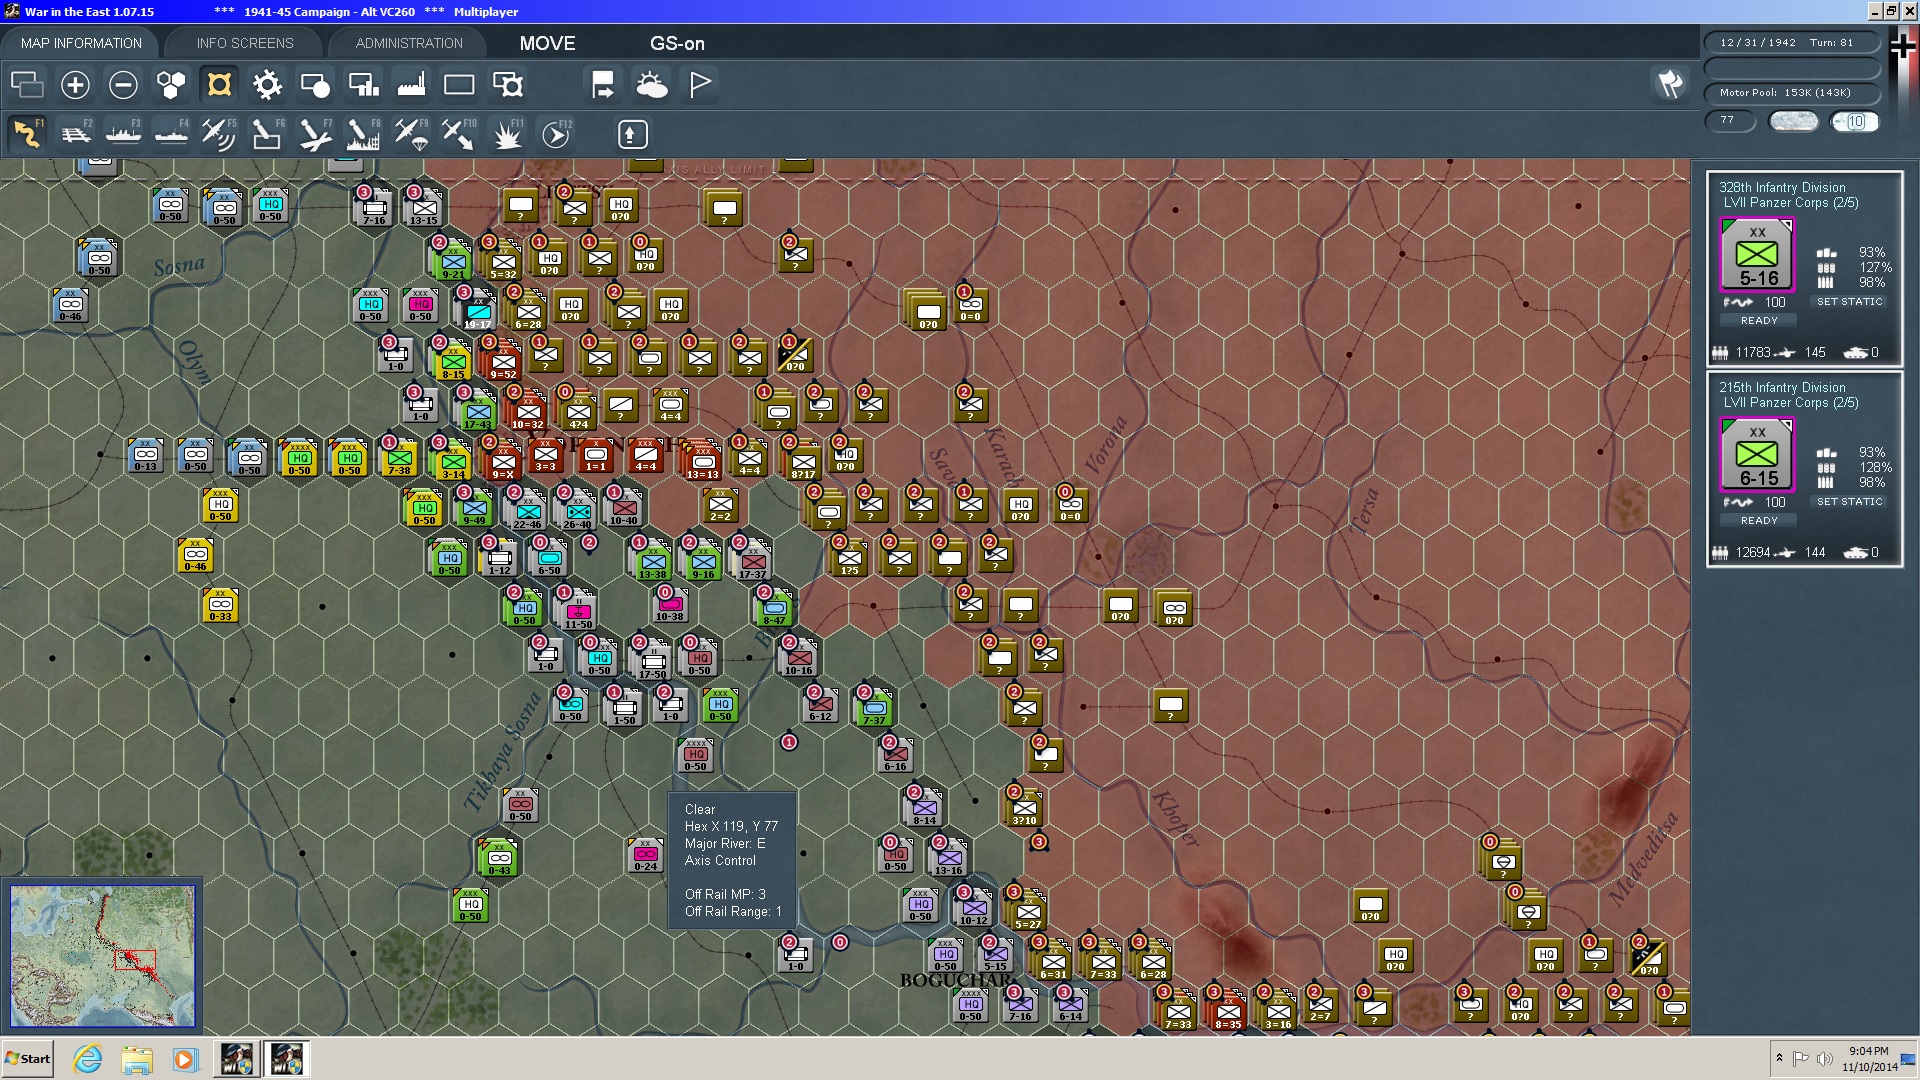Select Amphibious transport mode (F4)
The height and width of the screenshot is (1080, 1920).
pyautogui.click(x=171, y=134)
